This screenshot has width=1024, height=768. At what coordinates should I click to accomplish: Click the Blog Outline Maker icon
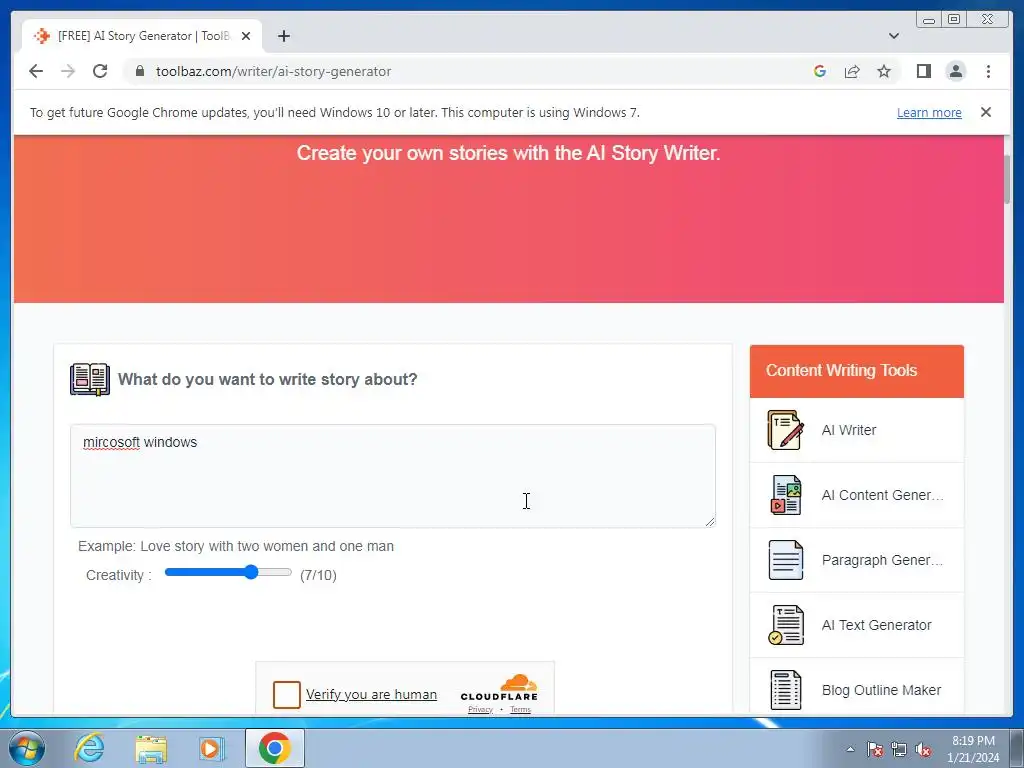click(x=785, y=690)
